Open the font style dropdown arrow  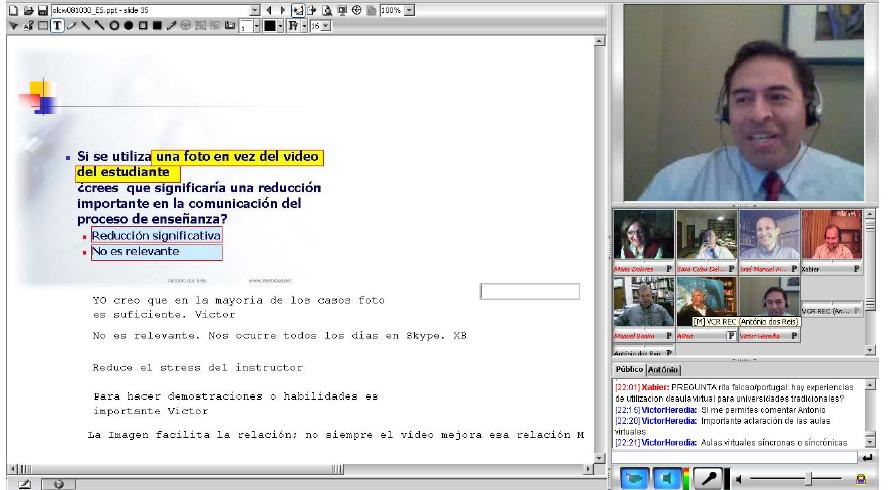[x=304, y=26]
